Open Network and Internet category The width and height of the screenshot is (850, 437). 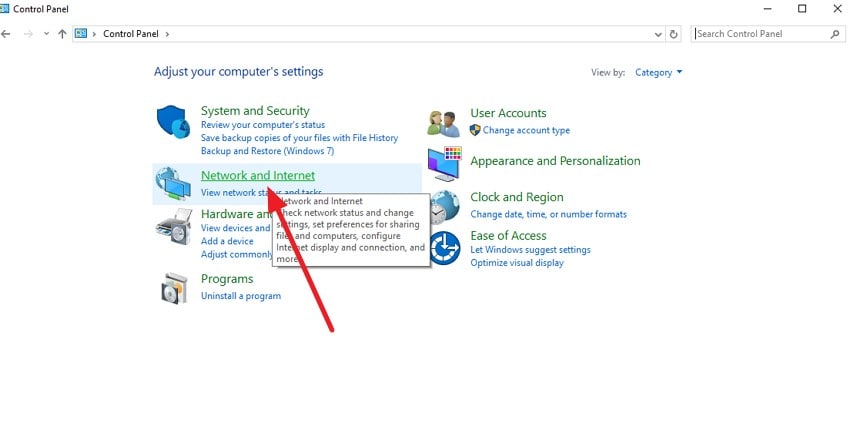[257, 175]
